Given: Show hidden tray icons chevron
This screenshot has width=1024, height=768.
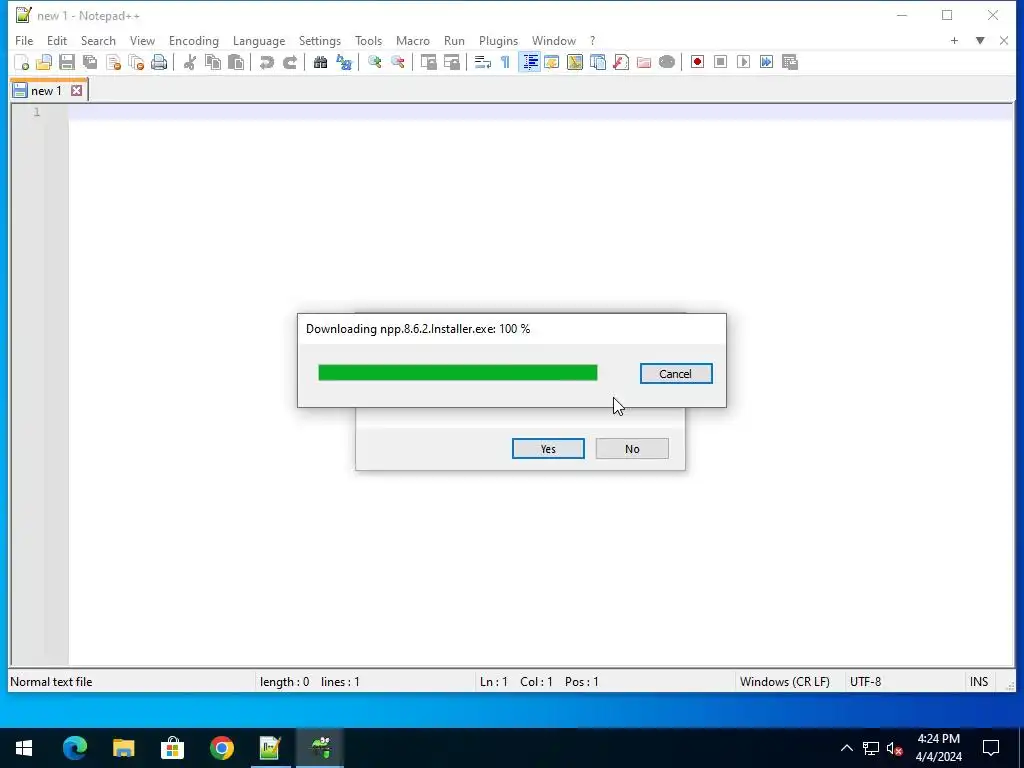Looking at the screenshot, I should (x=846, y=748).
